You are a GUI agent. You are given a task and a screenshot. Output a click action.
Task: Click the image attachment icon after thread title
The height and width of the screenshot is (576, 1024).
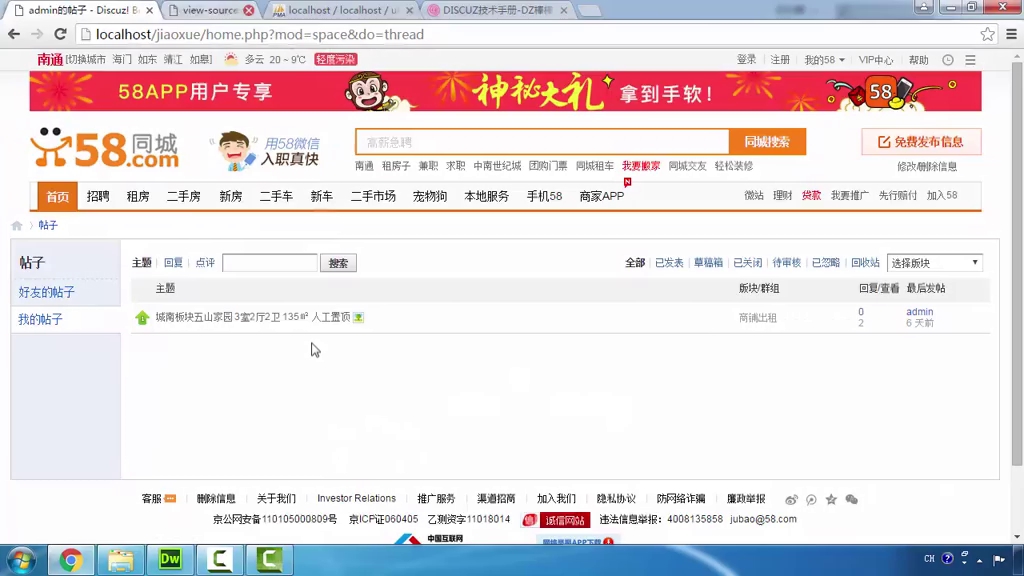tap(359, 317)
